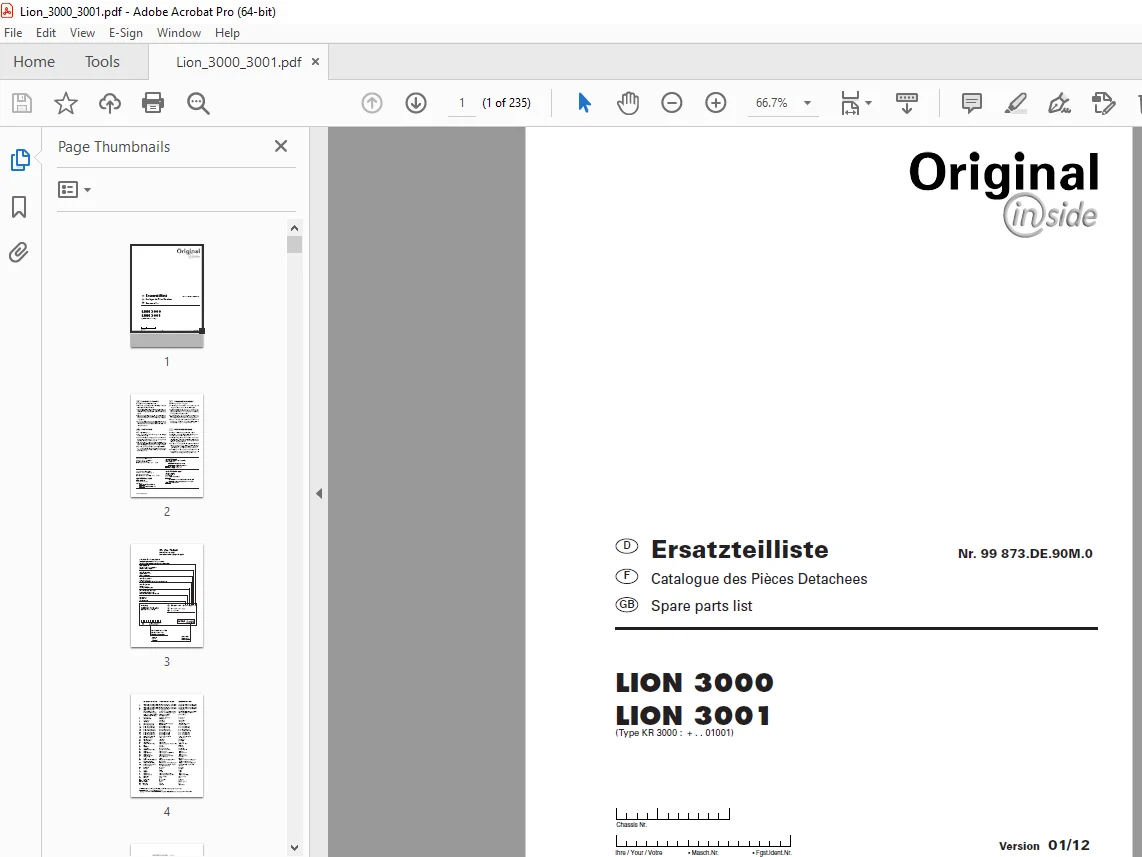
Task: Activate the Hand pan tool
Action: 628,103
